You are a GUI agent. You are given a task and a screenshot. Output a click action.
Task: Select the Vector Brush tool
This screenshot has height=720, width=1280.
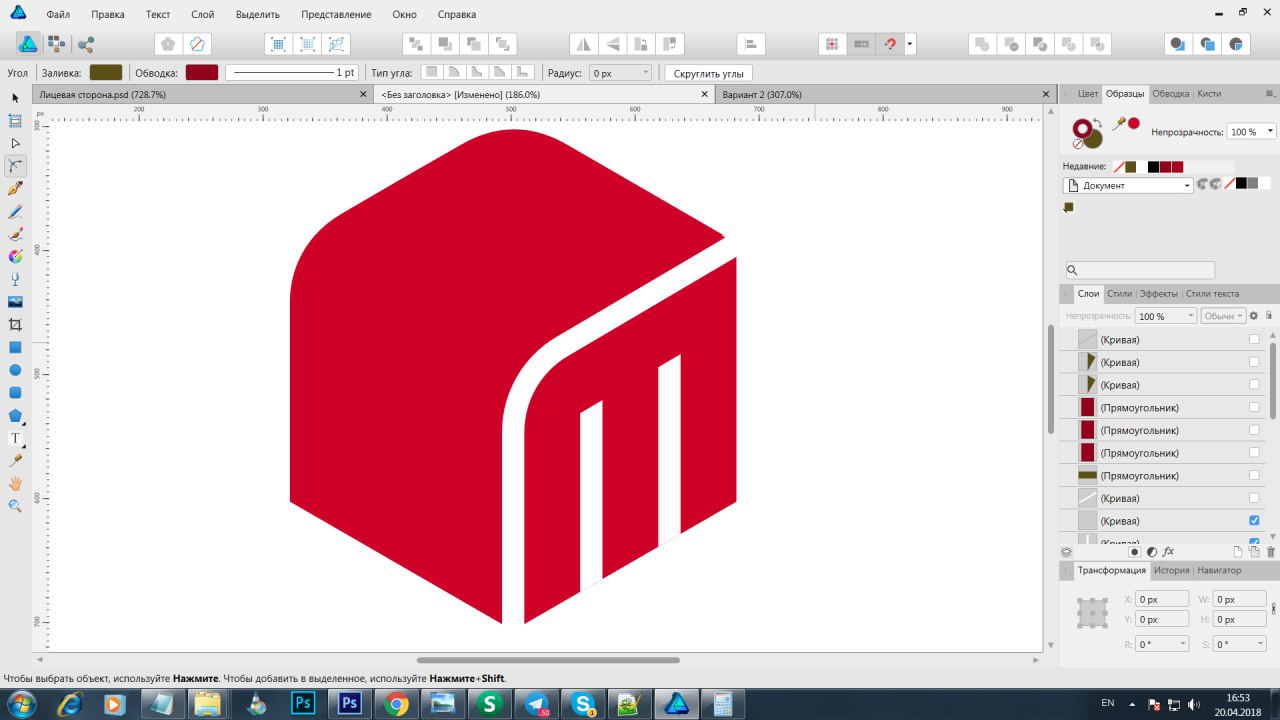click(15, 234)
